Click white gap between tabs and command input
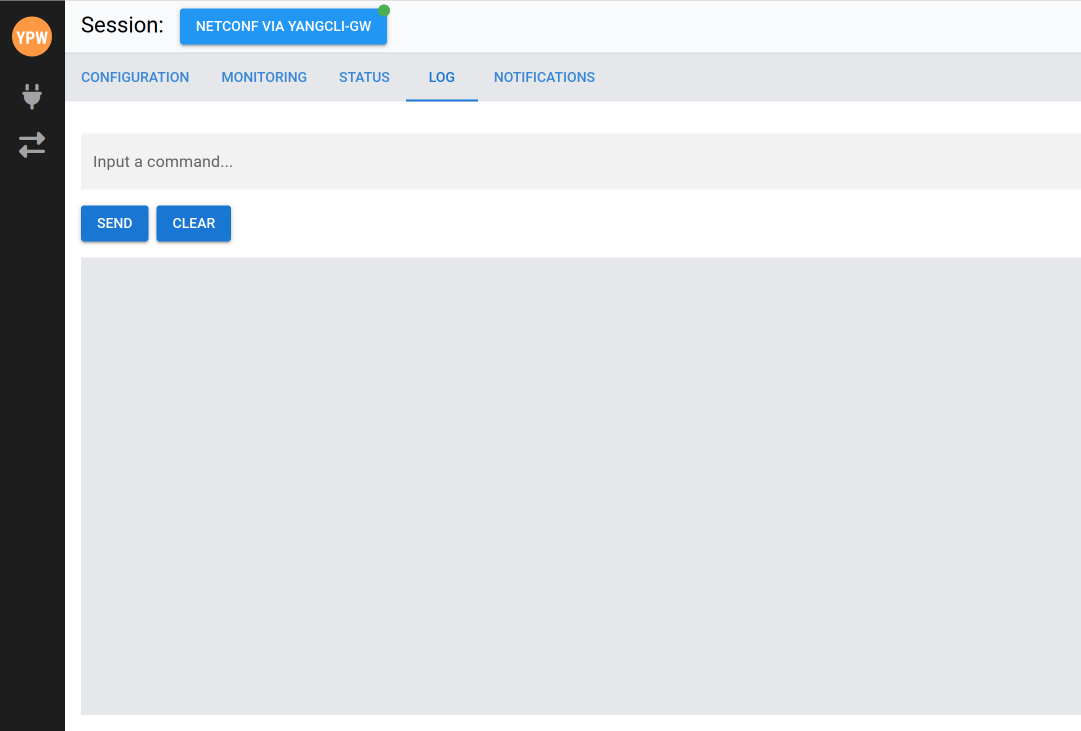 click(580, 117)
